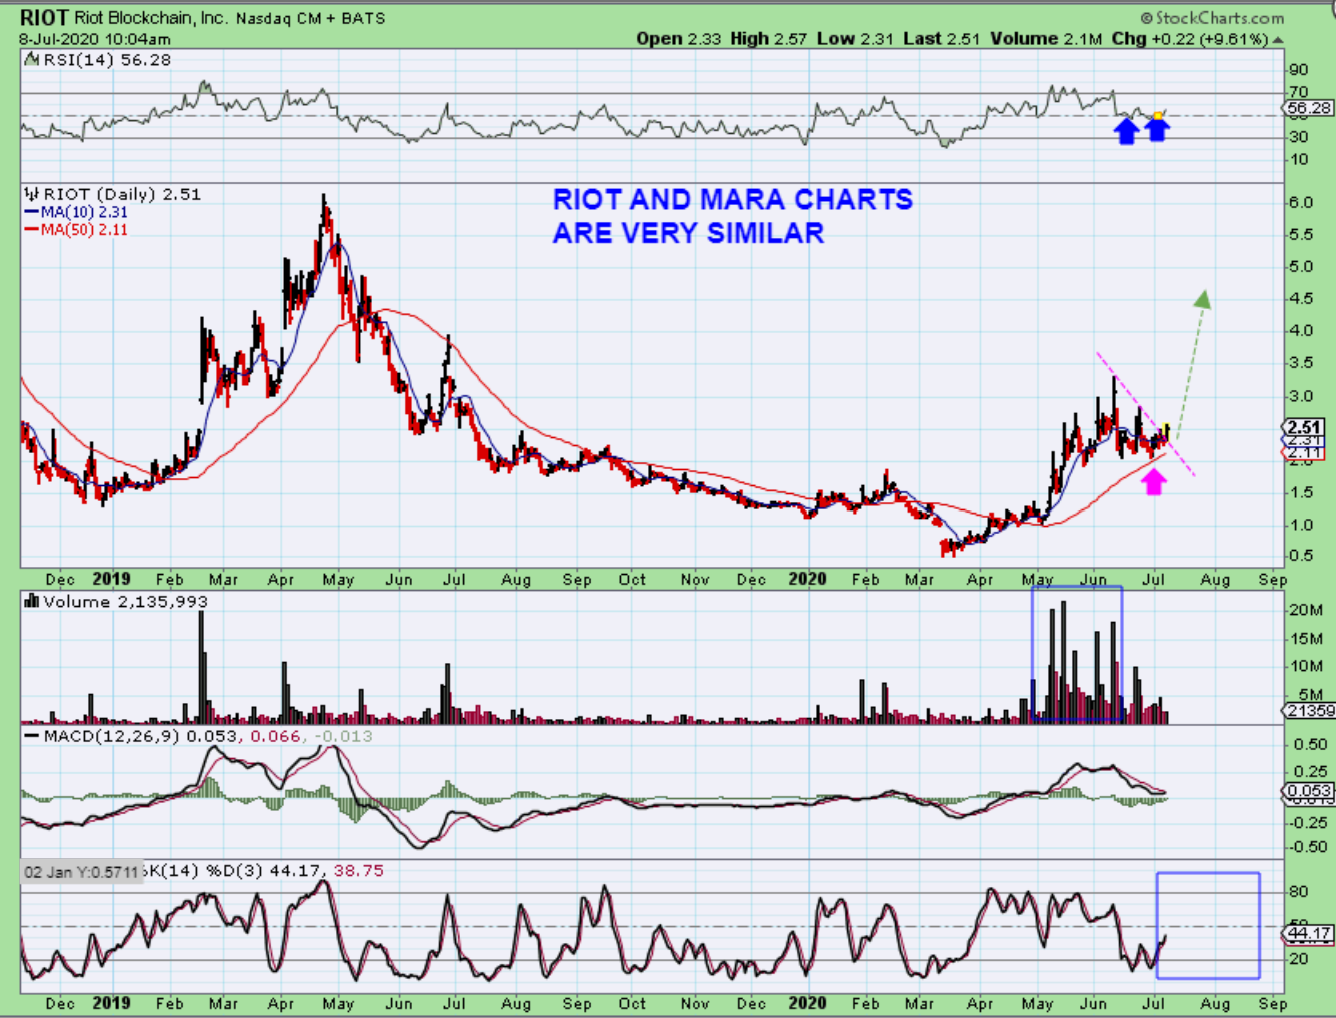Click the 70 level on the RSI axis
The image size is (1336, 1018).
pyautogui.click(x=1298, y=92)
